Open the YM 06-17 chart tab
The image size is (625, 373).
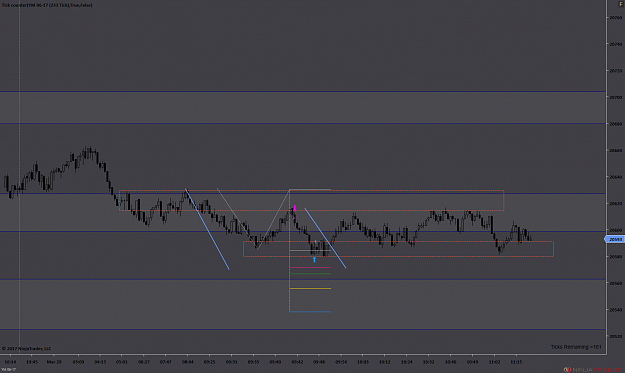8,369
